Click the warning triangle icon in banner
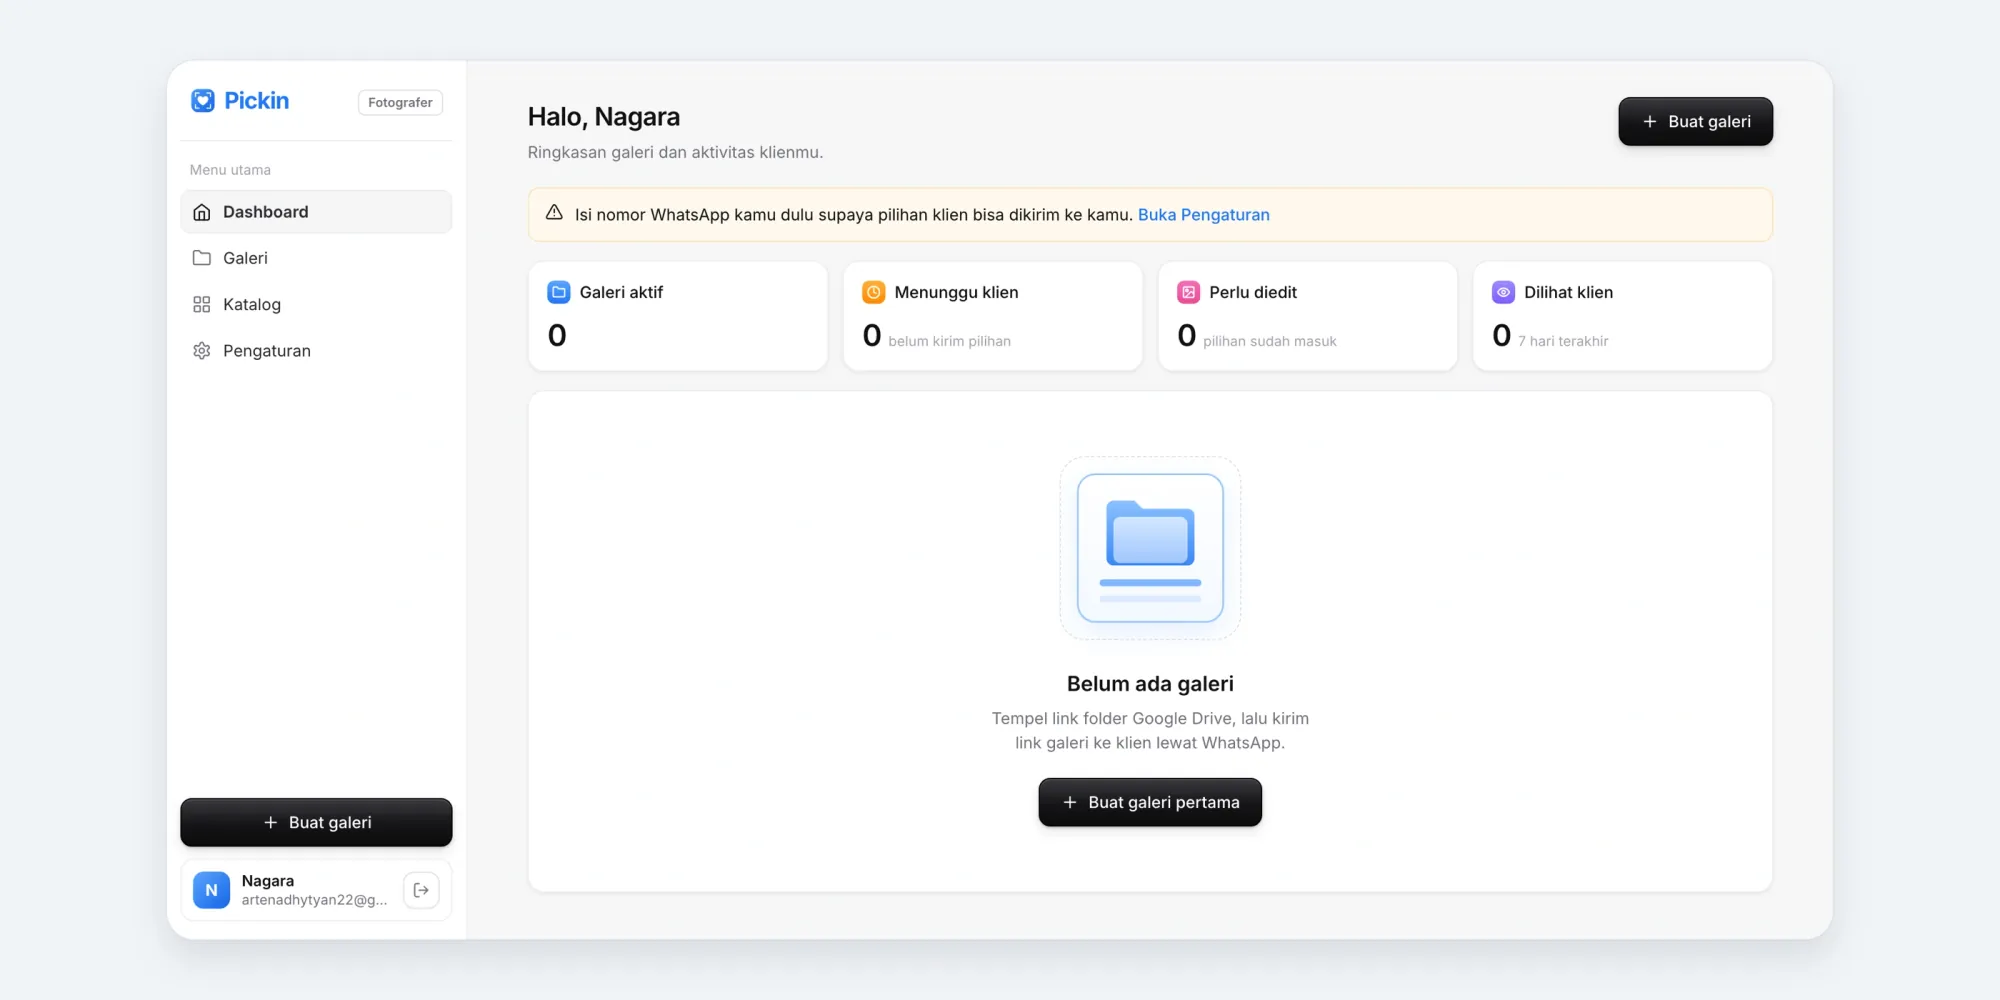 (554, 213)
